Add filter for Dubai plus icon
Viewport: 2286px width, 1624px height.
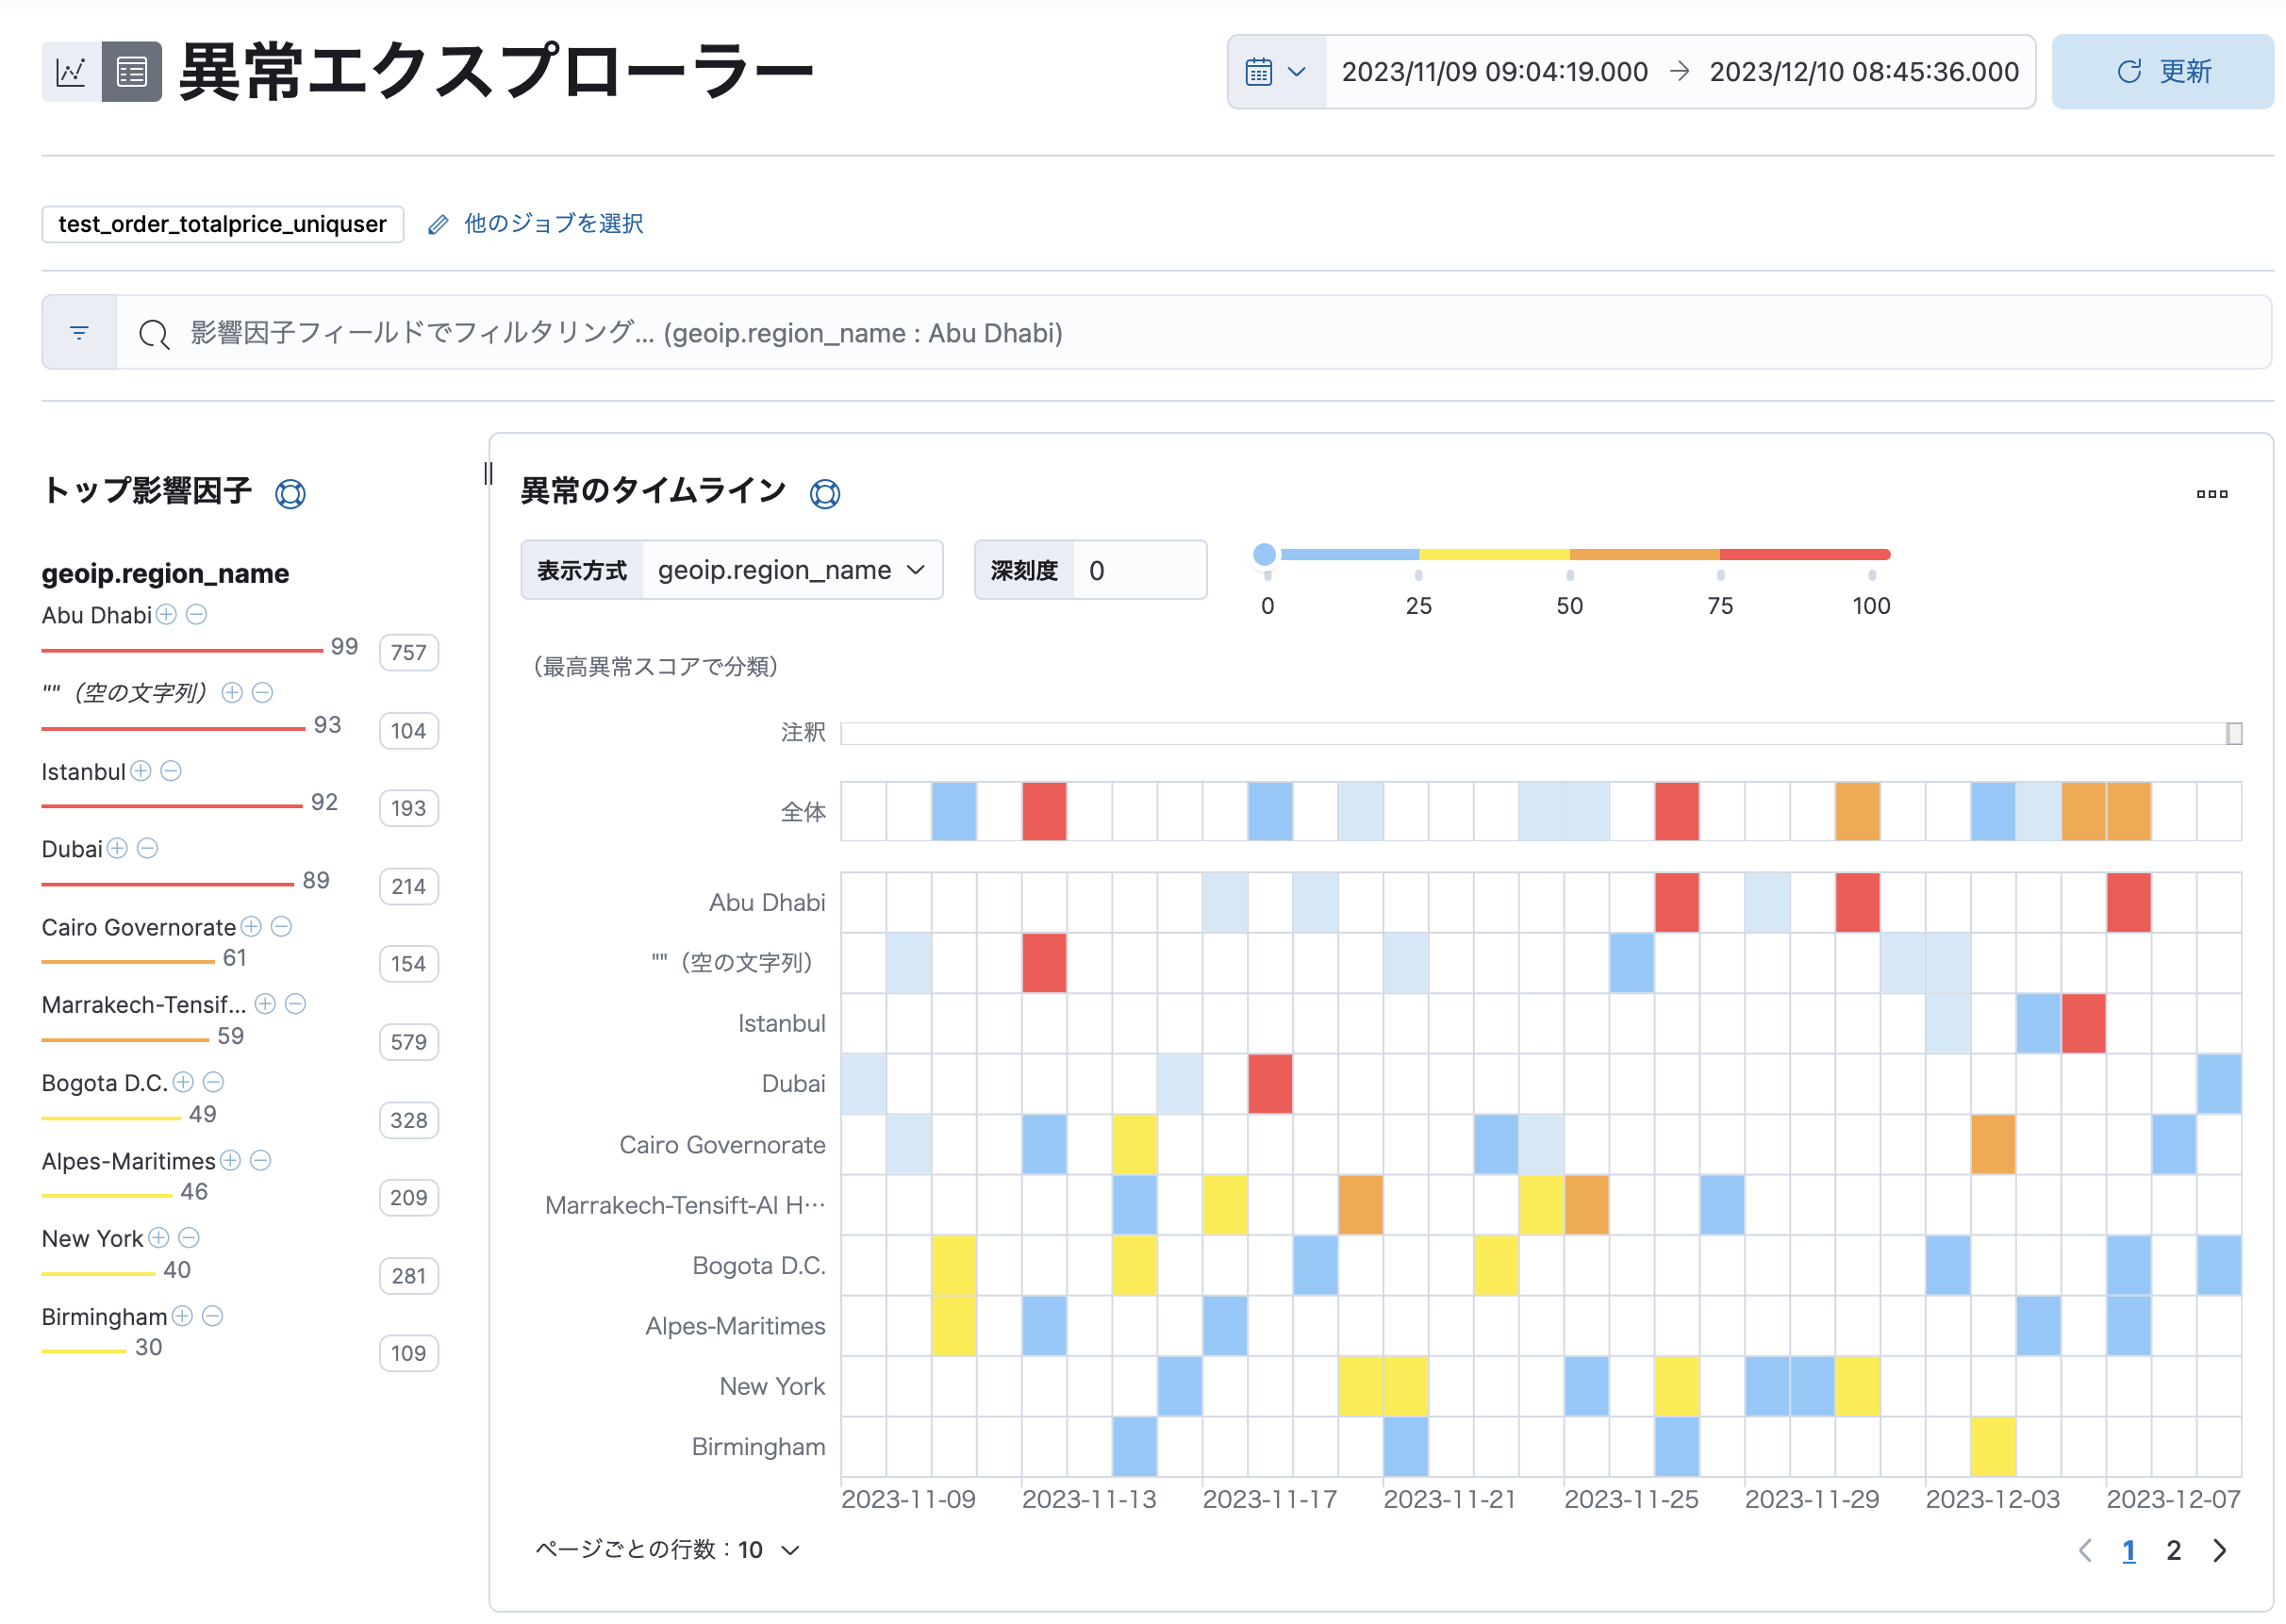click(117, 849)
